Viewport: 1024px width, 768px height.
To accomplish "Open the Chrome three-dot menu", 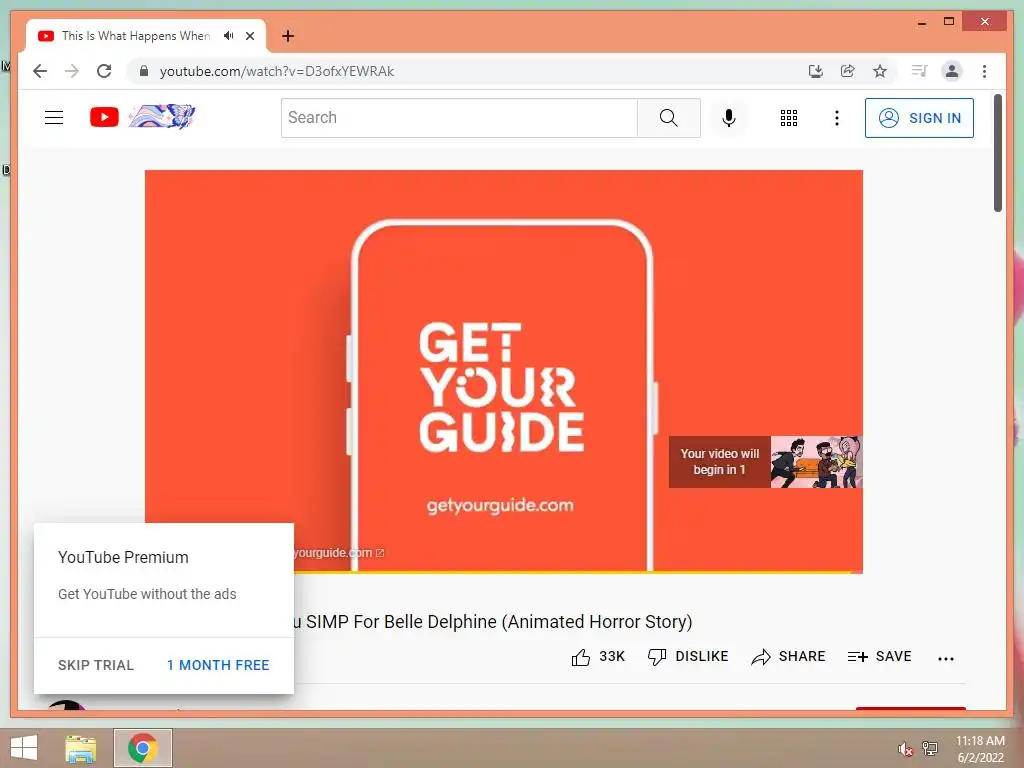I will coord(984,71).
